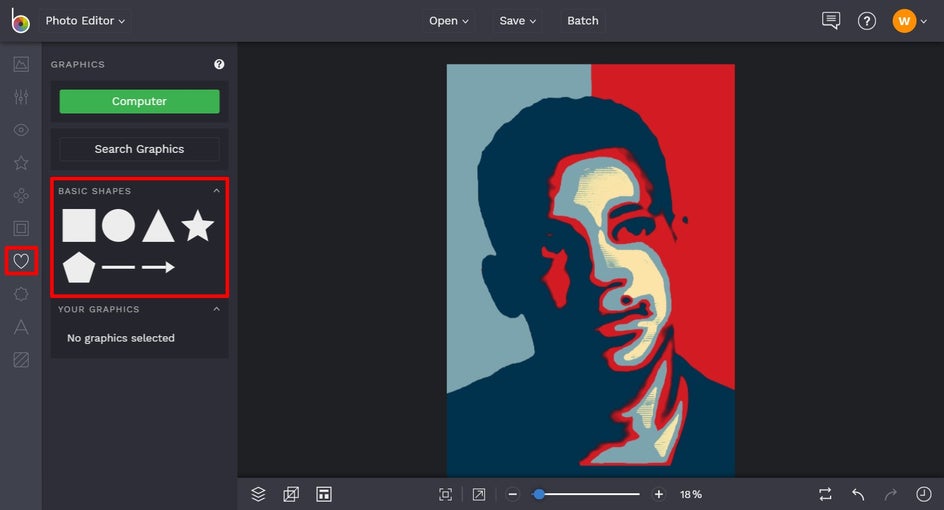Click the BeFunky logo icon
Image resolution: width=944 pixels, height=510 pixels.
point(20,21)
